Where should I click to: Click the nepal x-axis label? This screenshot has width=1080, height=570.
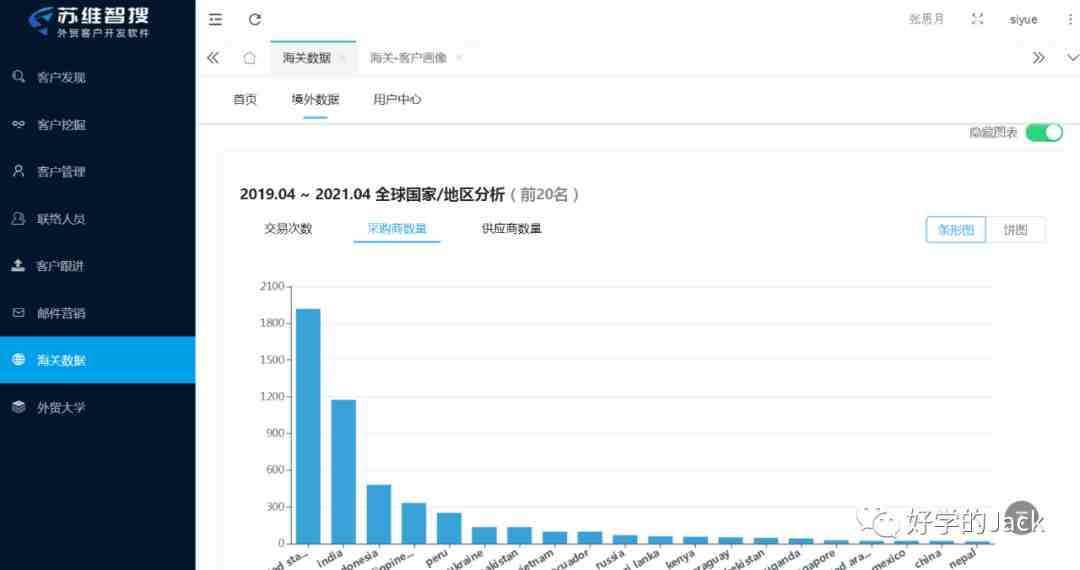click(962, 558)
